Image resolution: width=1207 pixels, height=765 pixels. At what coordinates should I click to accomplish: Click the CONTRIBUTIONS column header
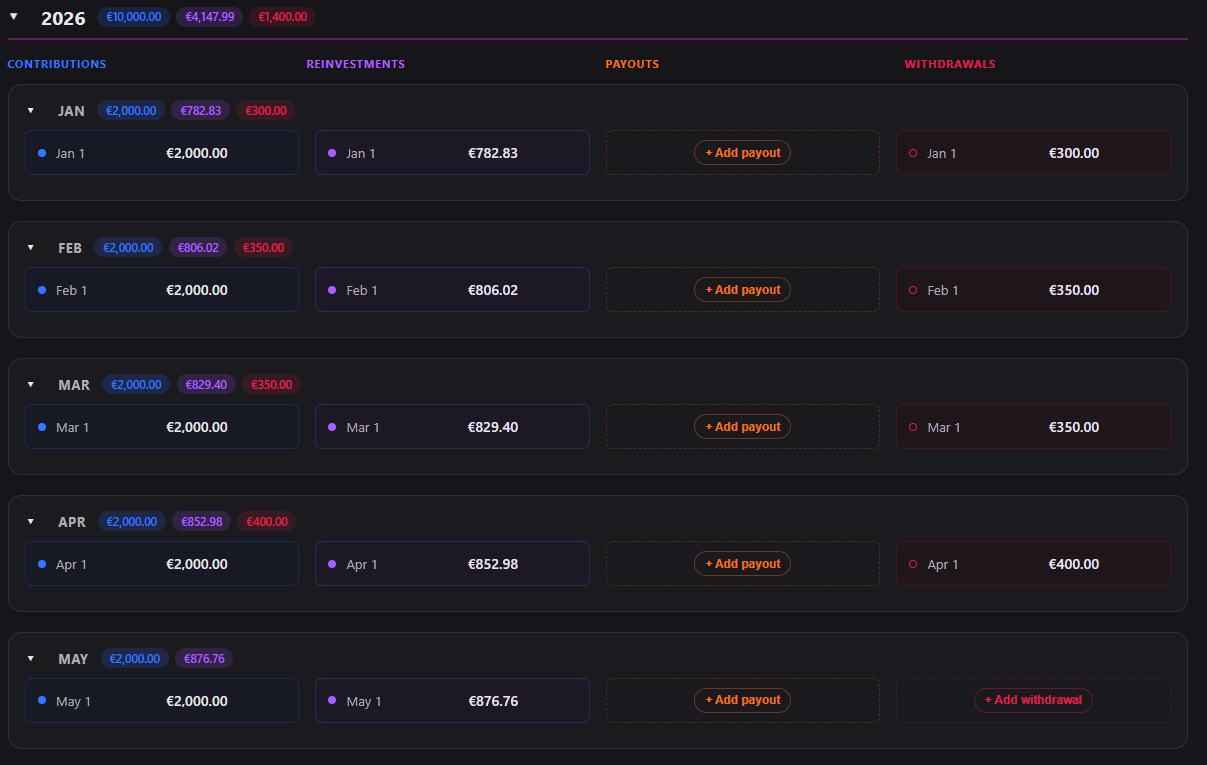(57, 64)
